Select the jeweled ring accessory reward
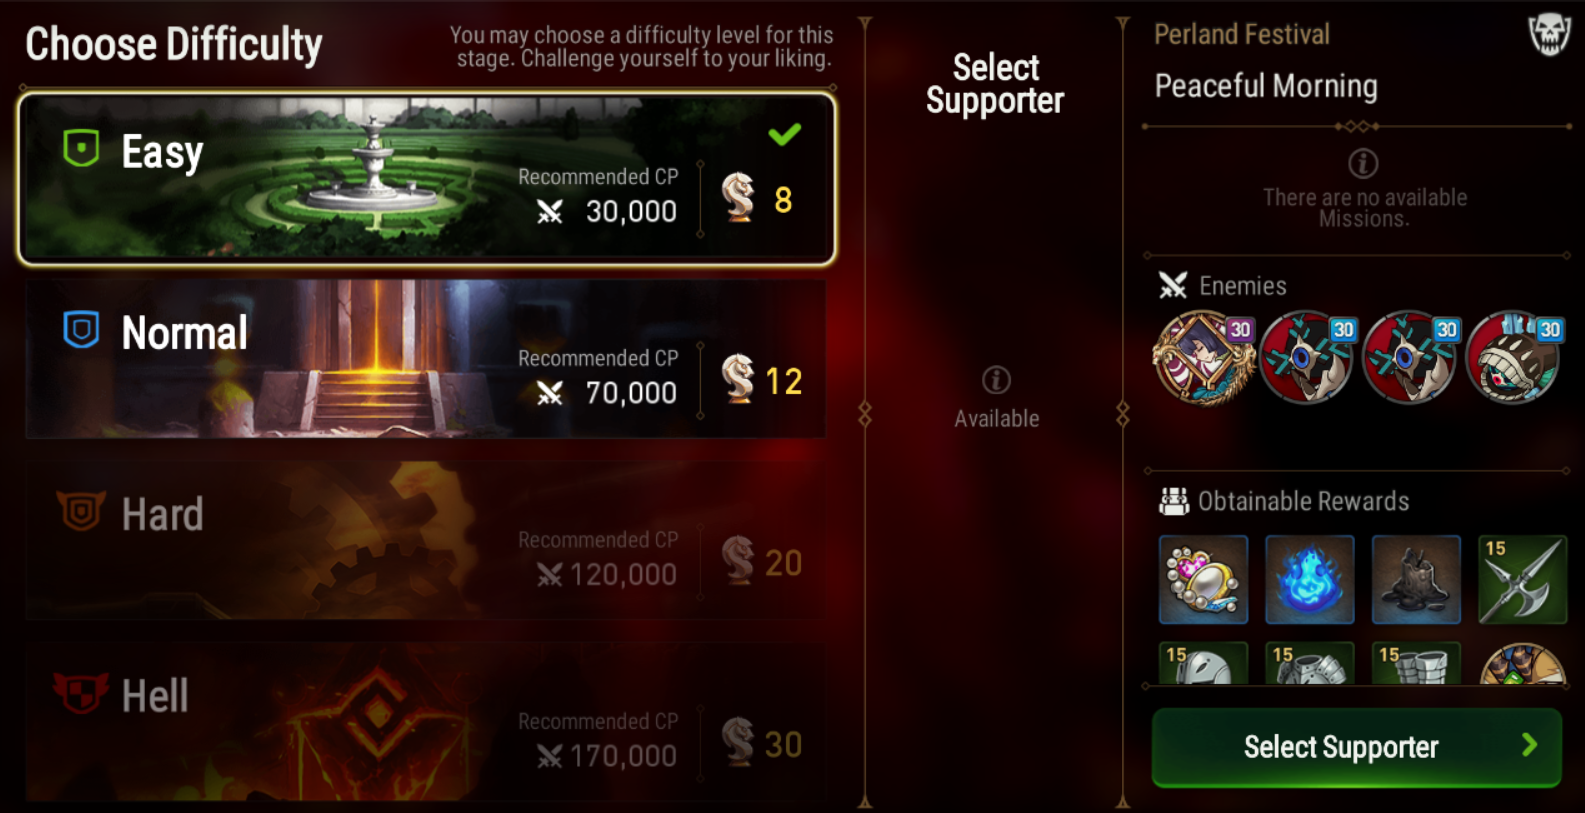 click(1203, 579)
